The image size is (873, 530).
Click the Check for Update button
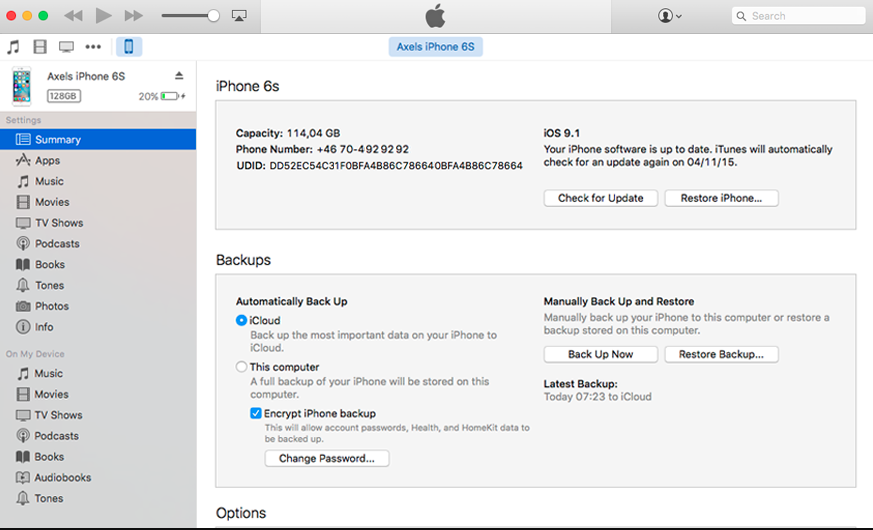click(601, 198)
